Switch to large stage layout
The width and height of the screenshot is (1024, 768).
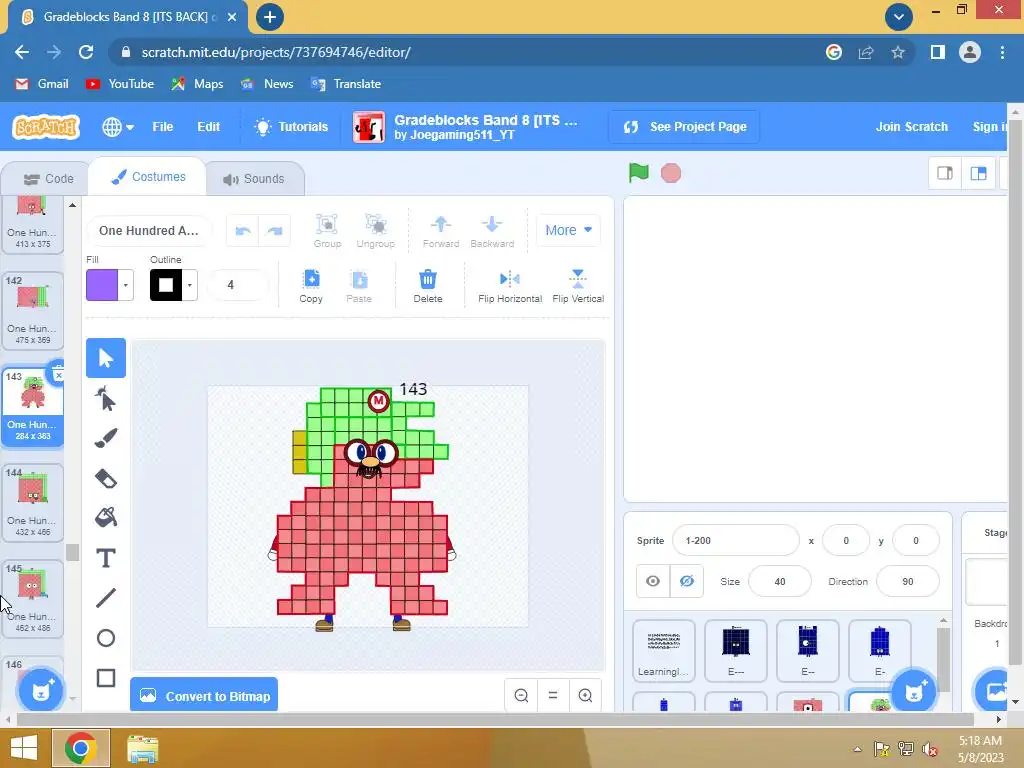[978, 173]
